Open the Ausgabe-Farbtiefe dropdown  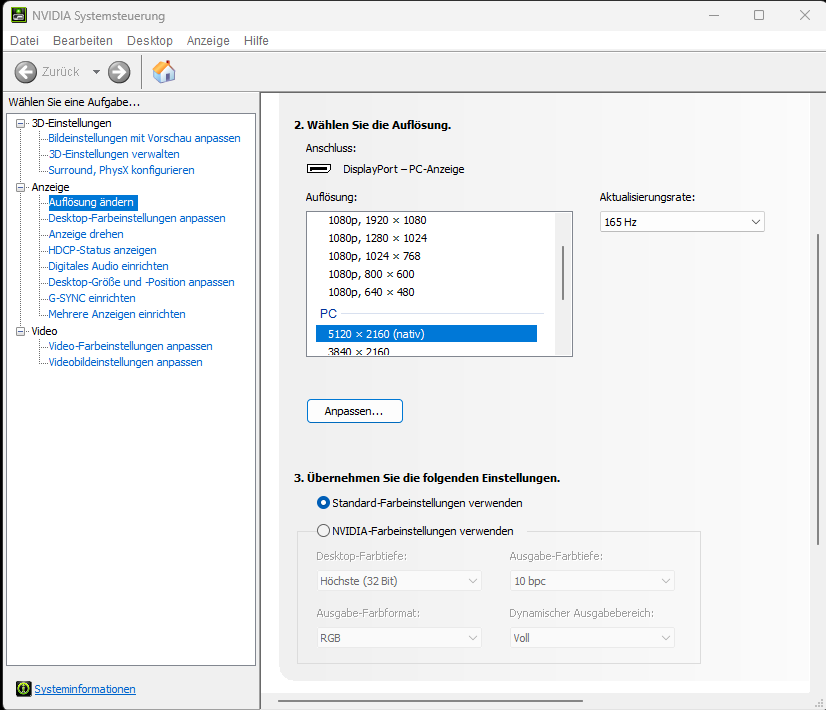(x=592, y=581)
